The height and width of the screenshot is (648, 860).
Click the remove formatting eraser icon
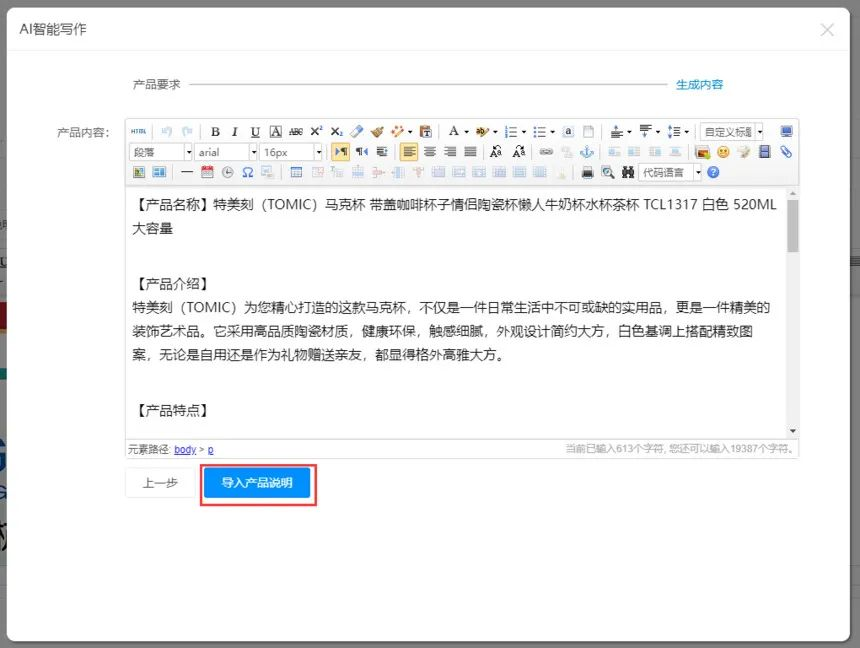click(x=357, y=132)
